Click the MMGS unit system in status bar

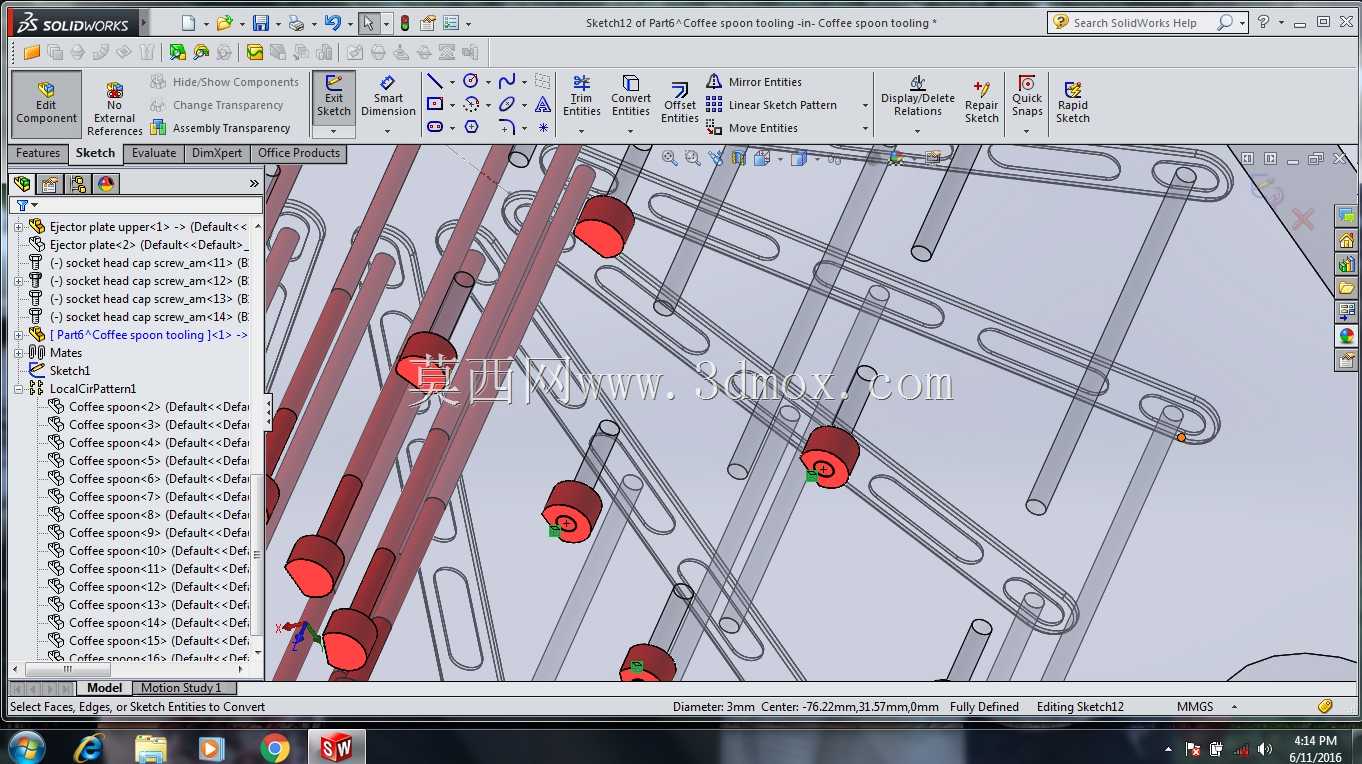click(x=1195, y=707)
